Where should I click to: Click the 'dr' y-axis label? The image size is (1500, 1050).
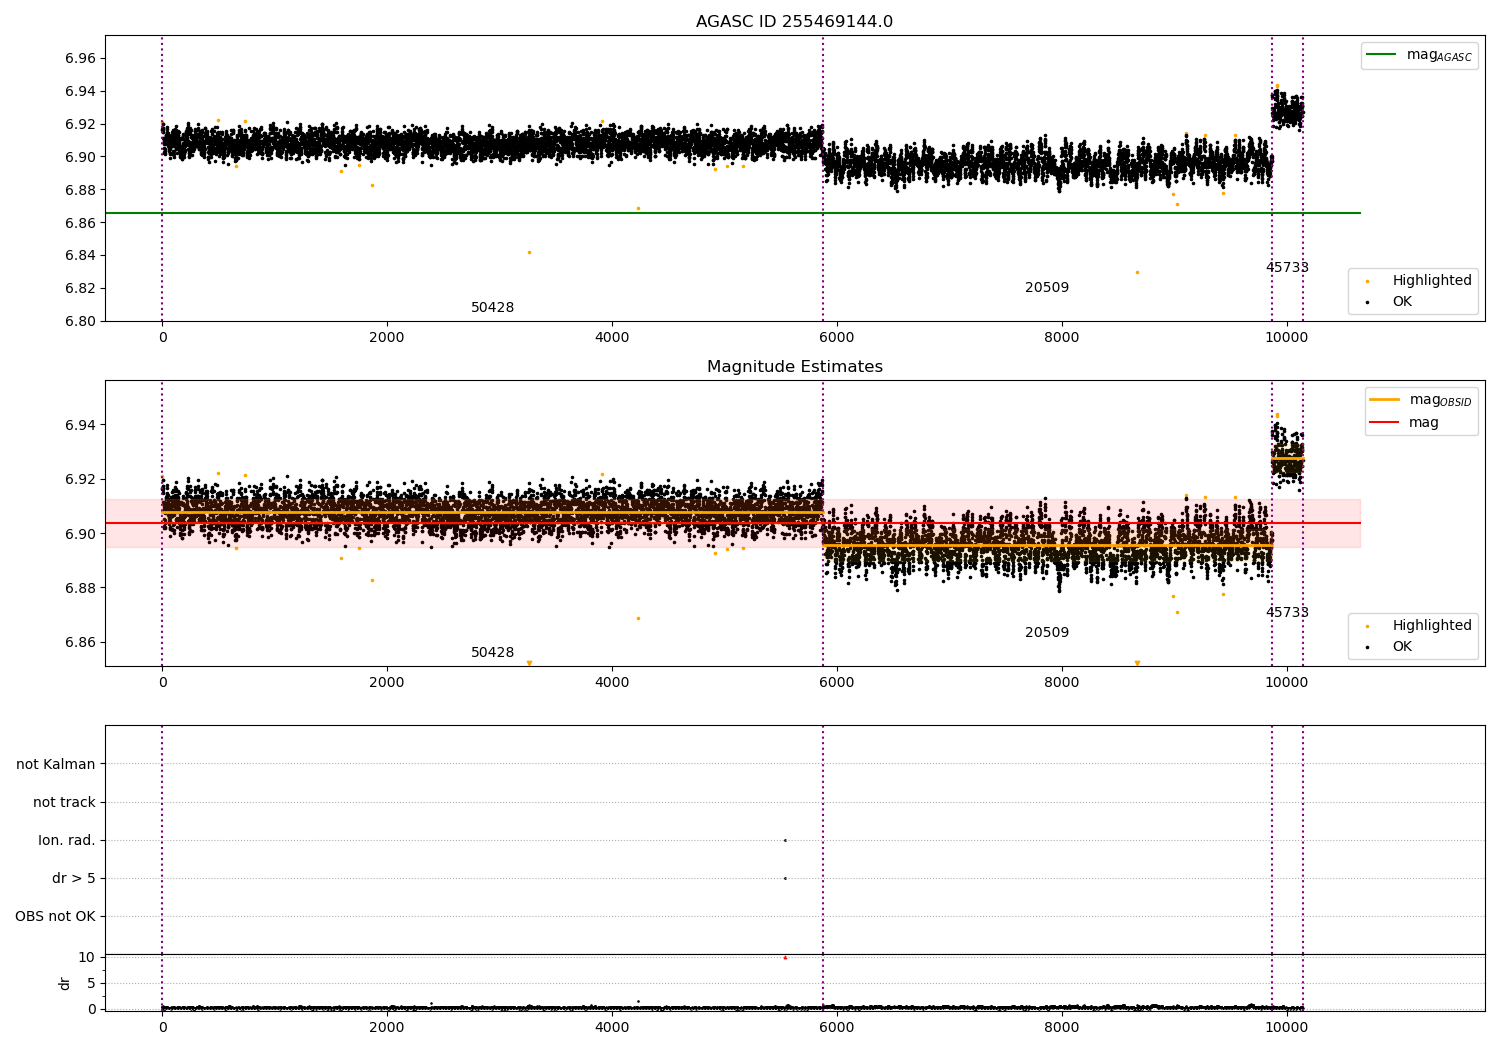click(65, 983)
